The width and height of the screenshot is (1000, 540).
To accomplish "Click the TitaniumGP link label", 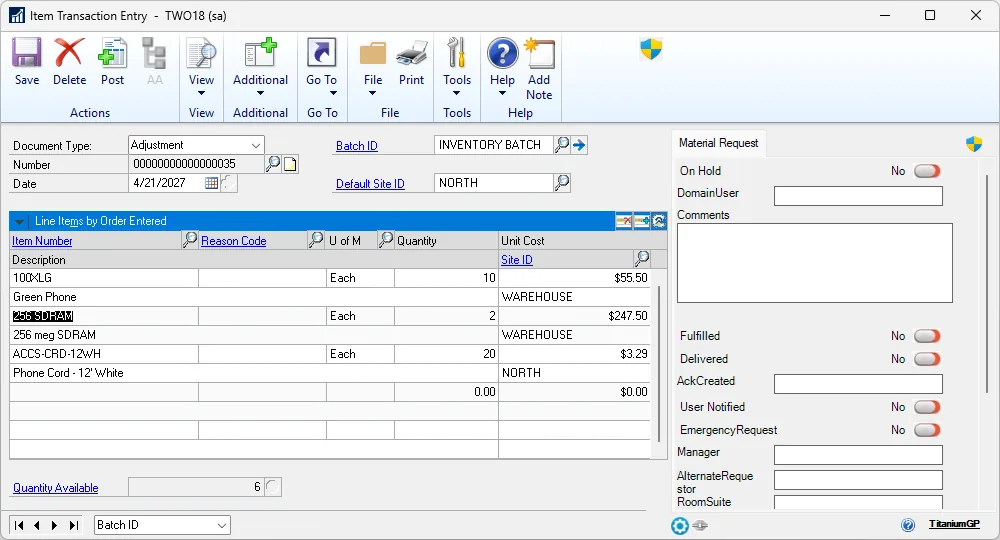I will 953,524.
